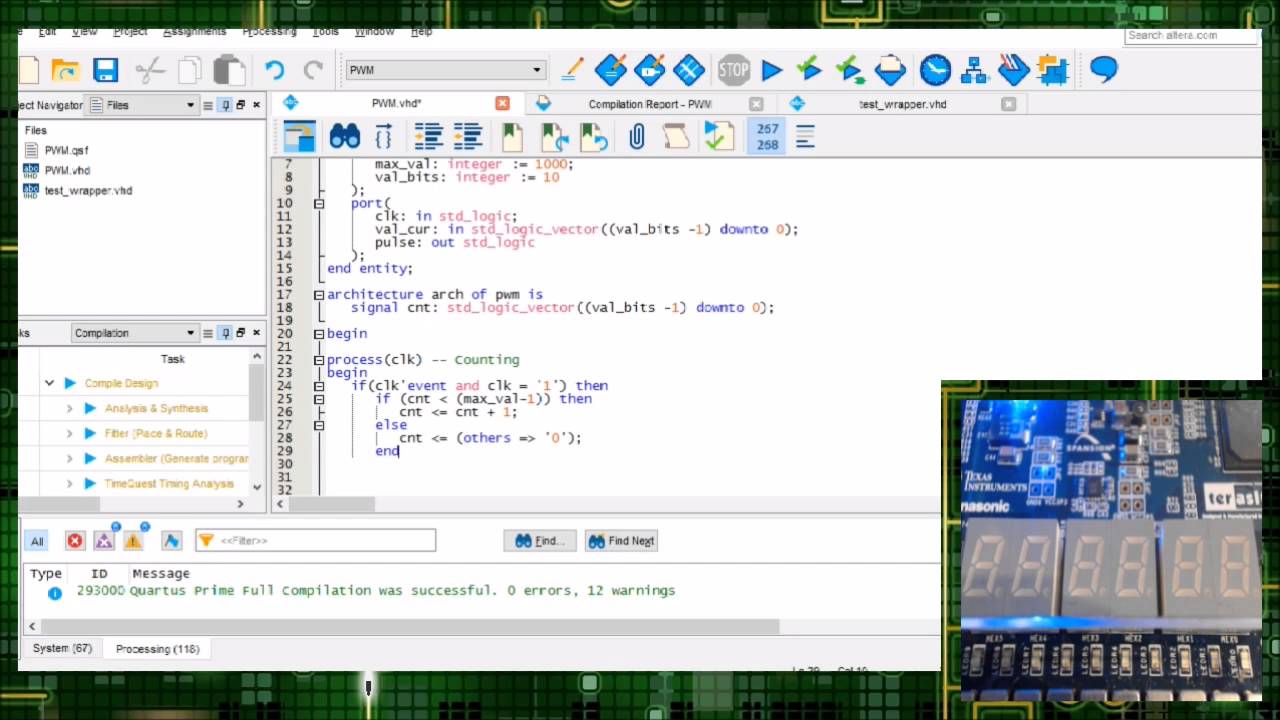This screenshot has height=720, width=1280.
Task: Increase indent of selected code
Action: [x=428, y=136]
